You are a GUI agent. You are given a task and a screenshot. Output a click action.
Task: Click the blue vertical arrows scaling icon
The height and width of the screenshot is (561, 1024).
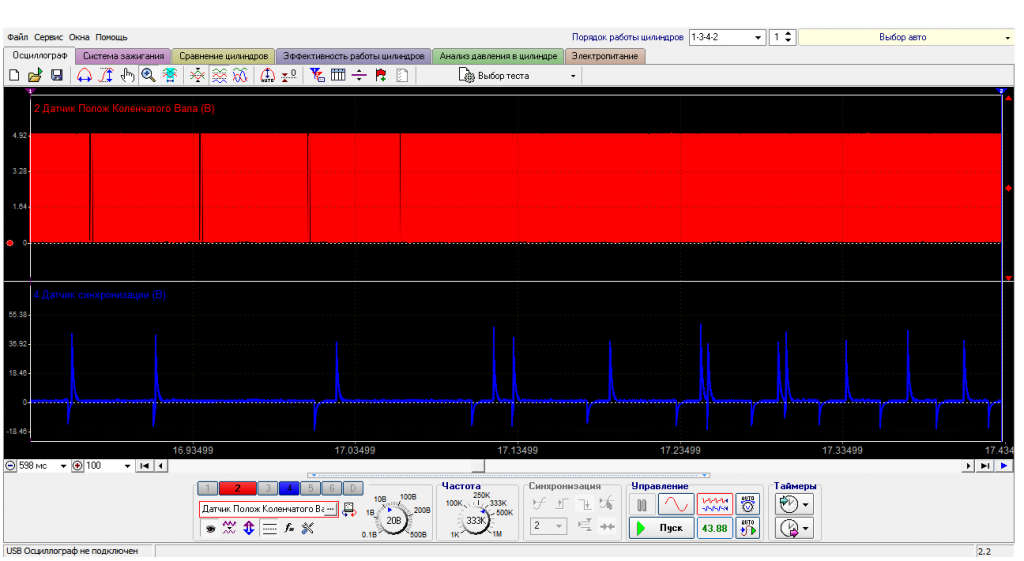point(249,528)
